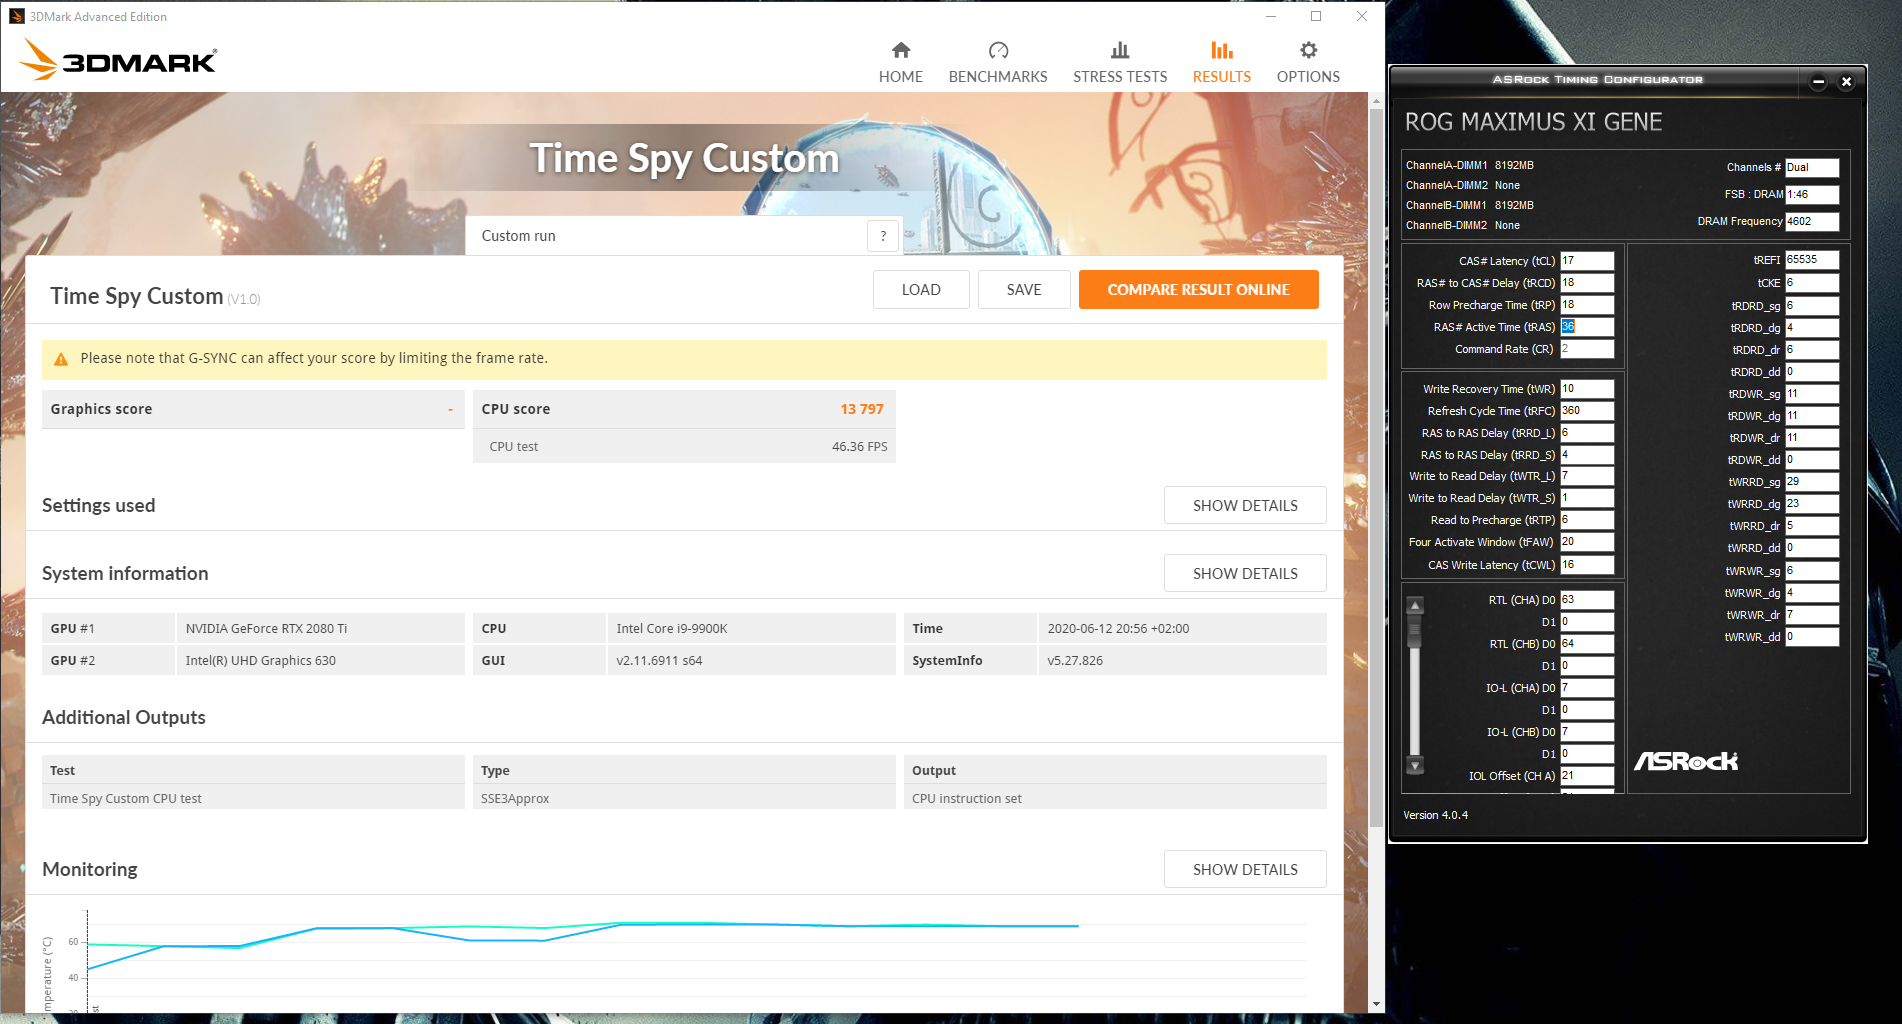Click the Home icon in 3DMark navigation
The width and height of the screenshot is (1902, 1024).
point(901,50)
